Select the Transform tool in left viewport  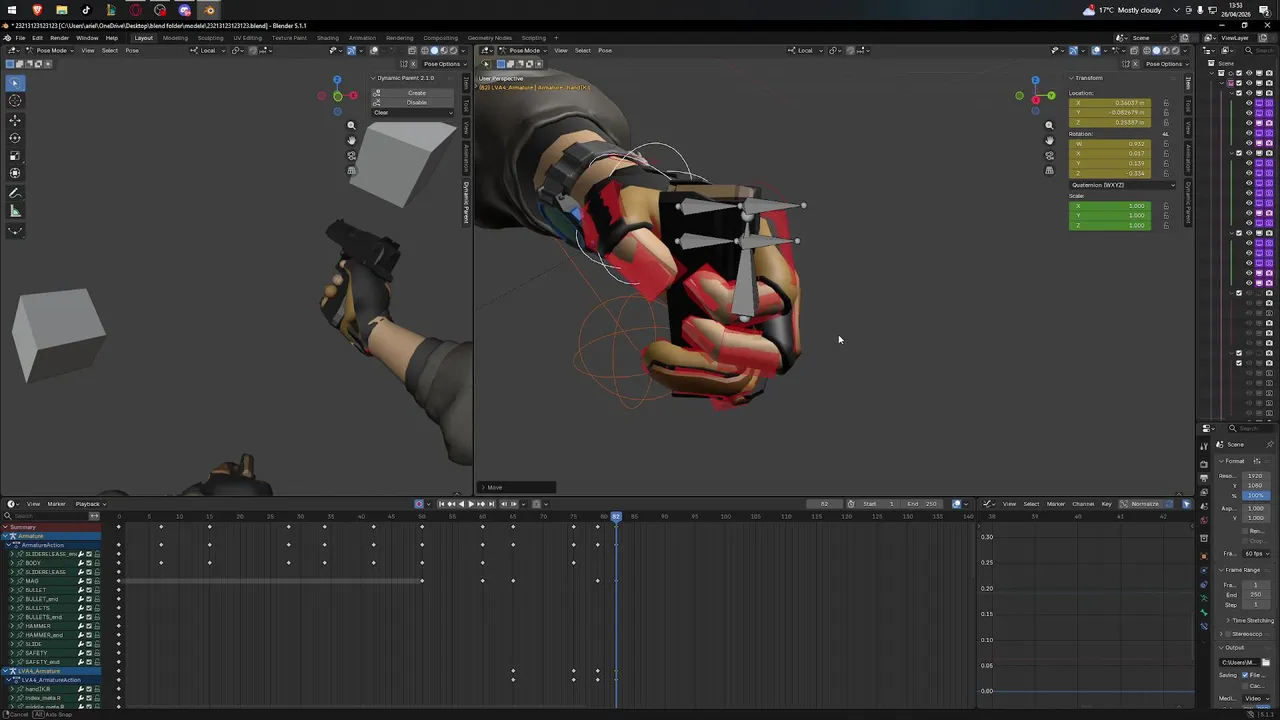(15, 174)
